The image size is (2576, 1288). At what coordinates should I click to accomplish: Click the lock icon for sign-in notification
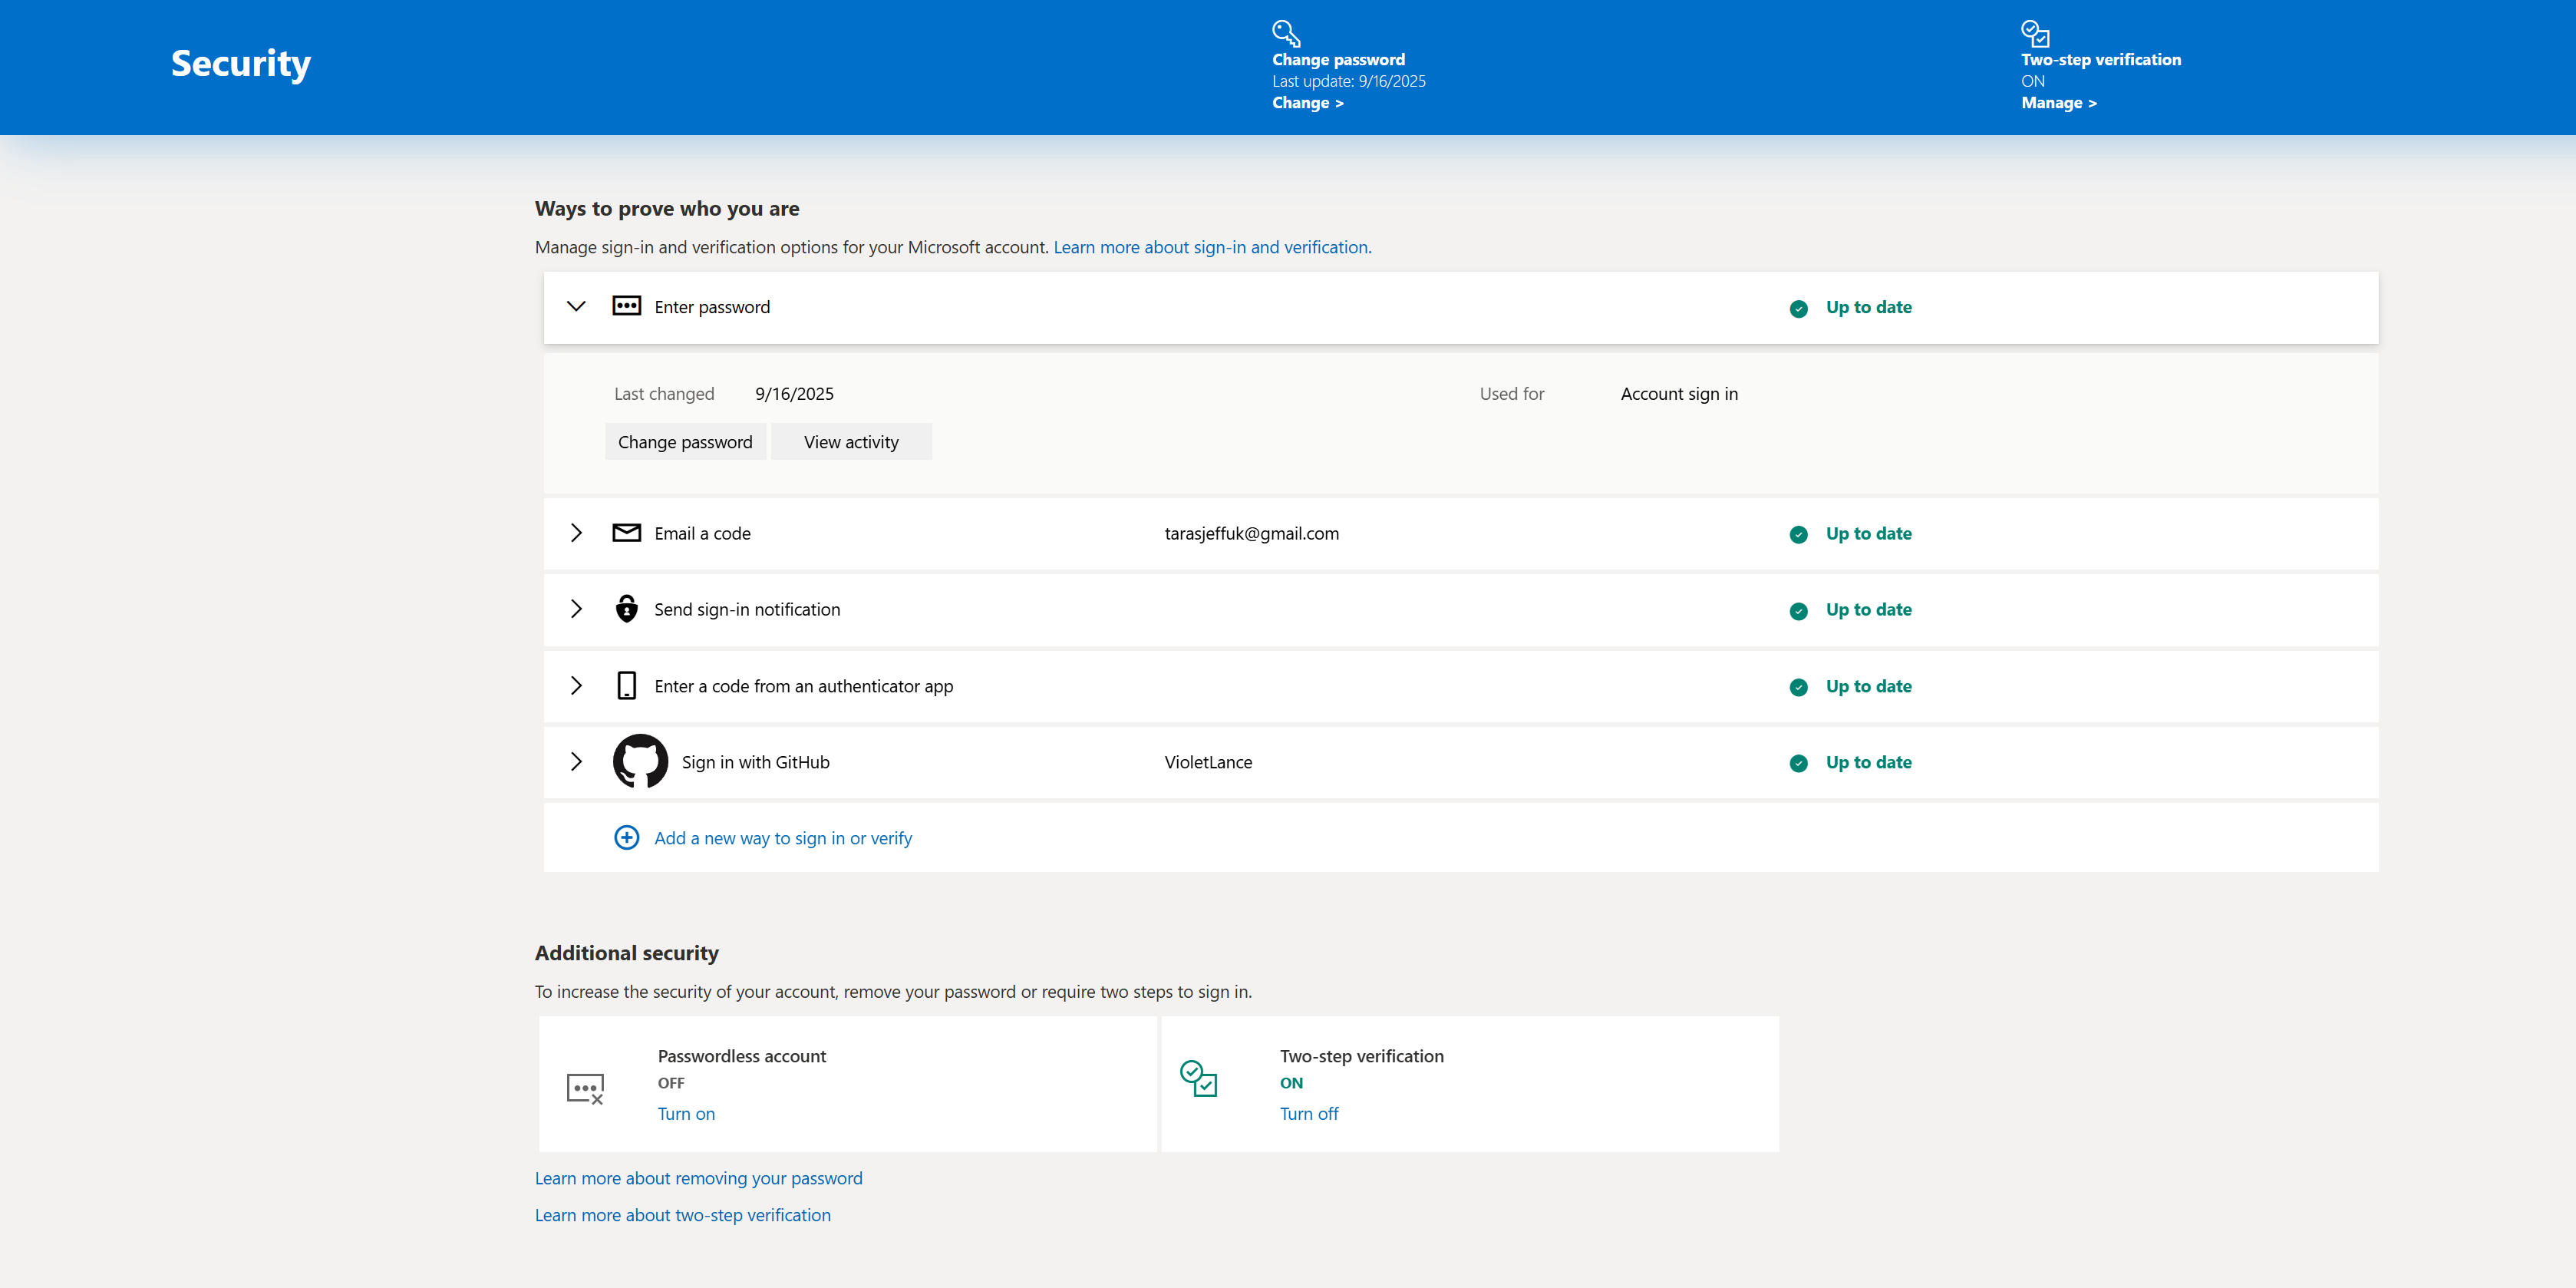pos(626,609)
